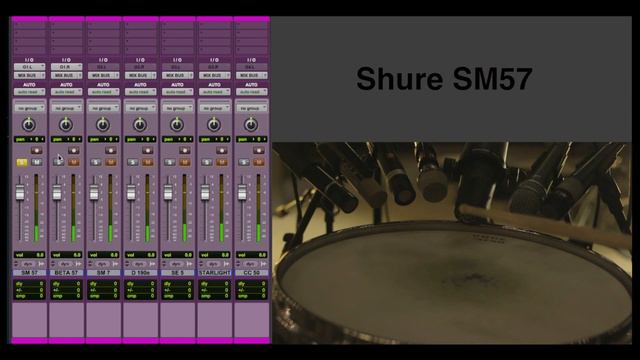Open auto read automation menu on STARLIGHT

215,92
